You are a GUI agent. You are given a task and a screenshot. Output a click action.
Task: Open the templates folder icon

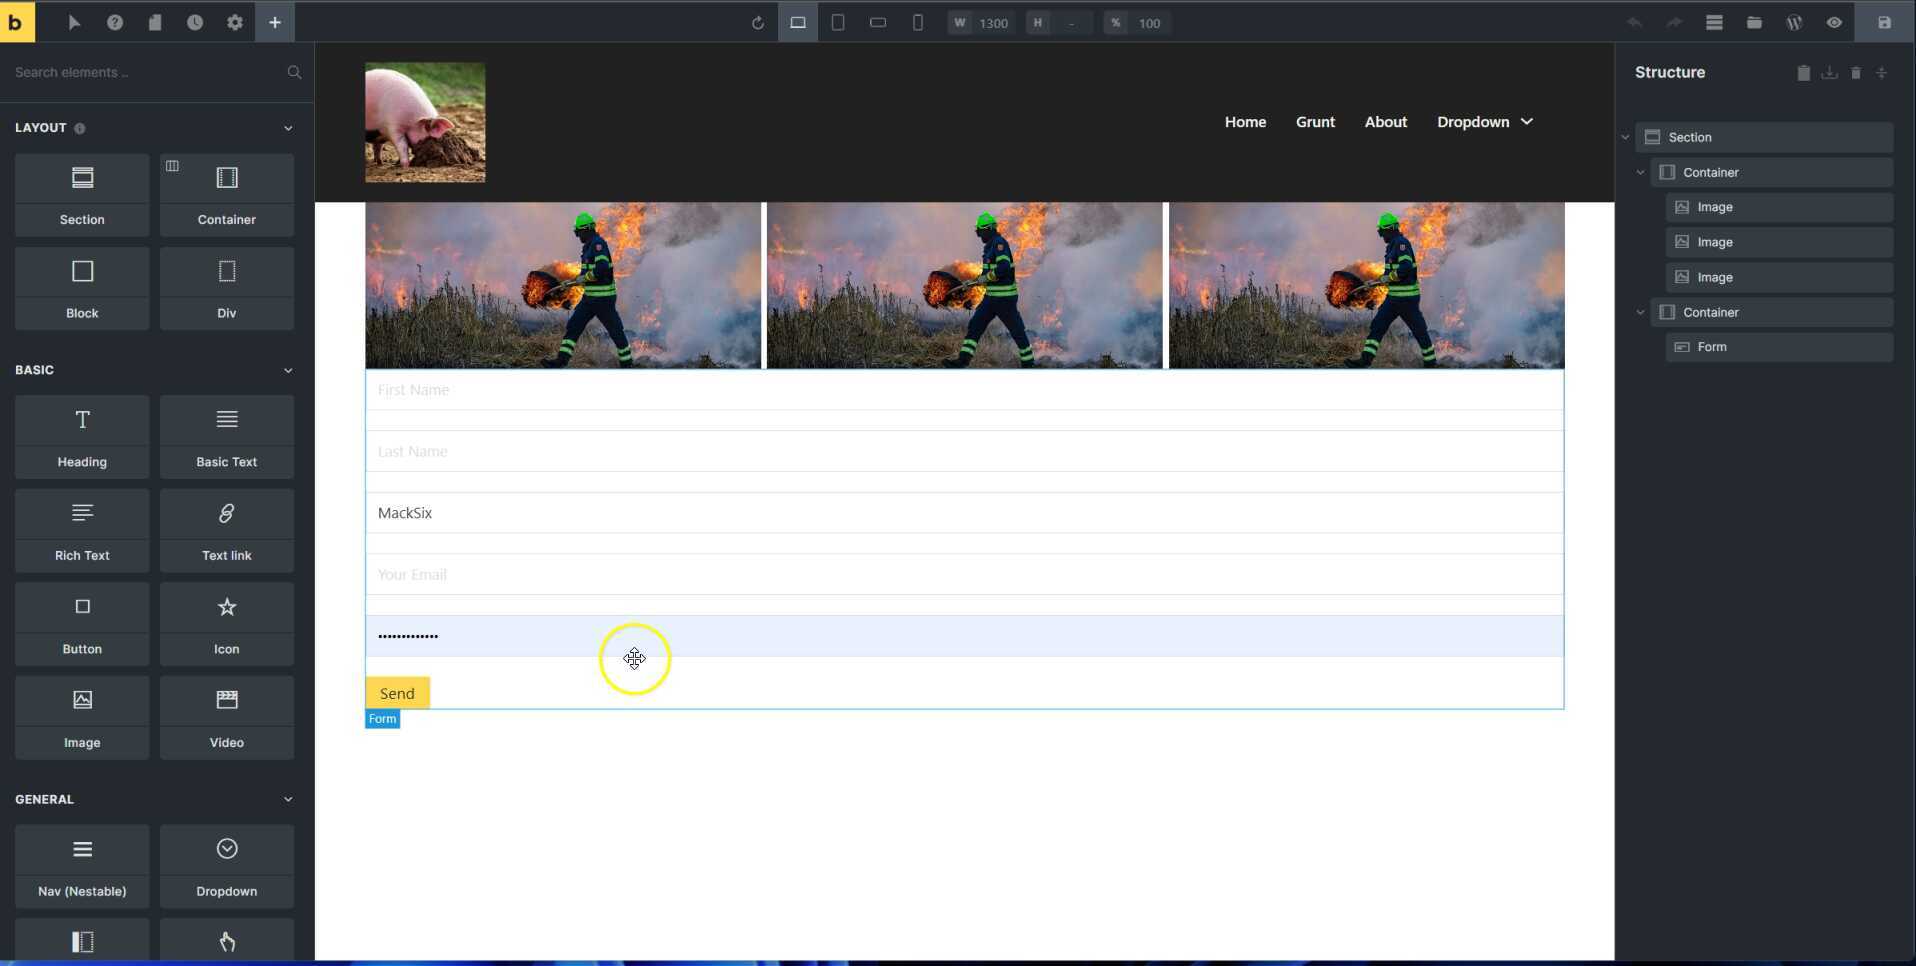[x=1754, y=22]
